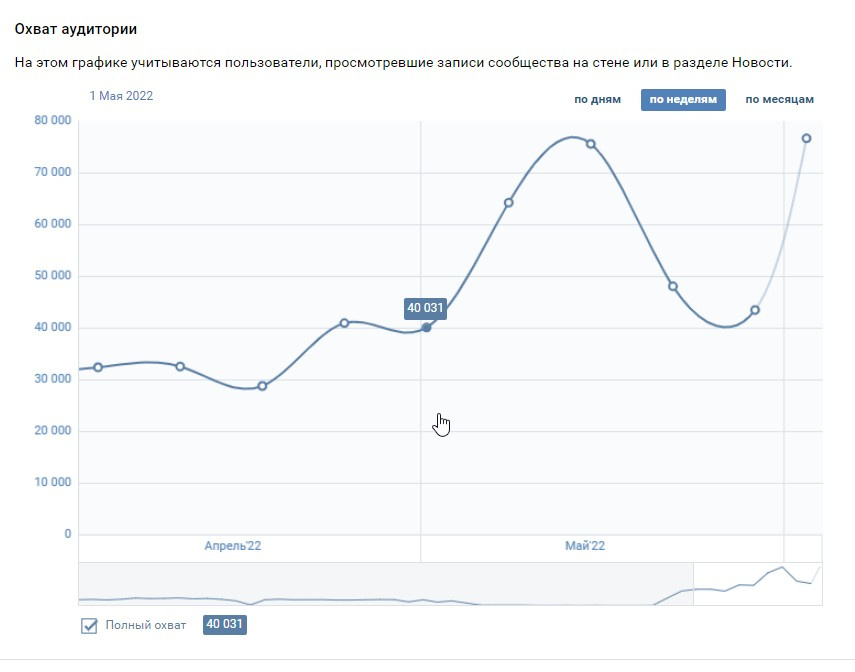The image size is (855, 672).
Task: Click the data point near 48 000
Action: pos(673,286)
